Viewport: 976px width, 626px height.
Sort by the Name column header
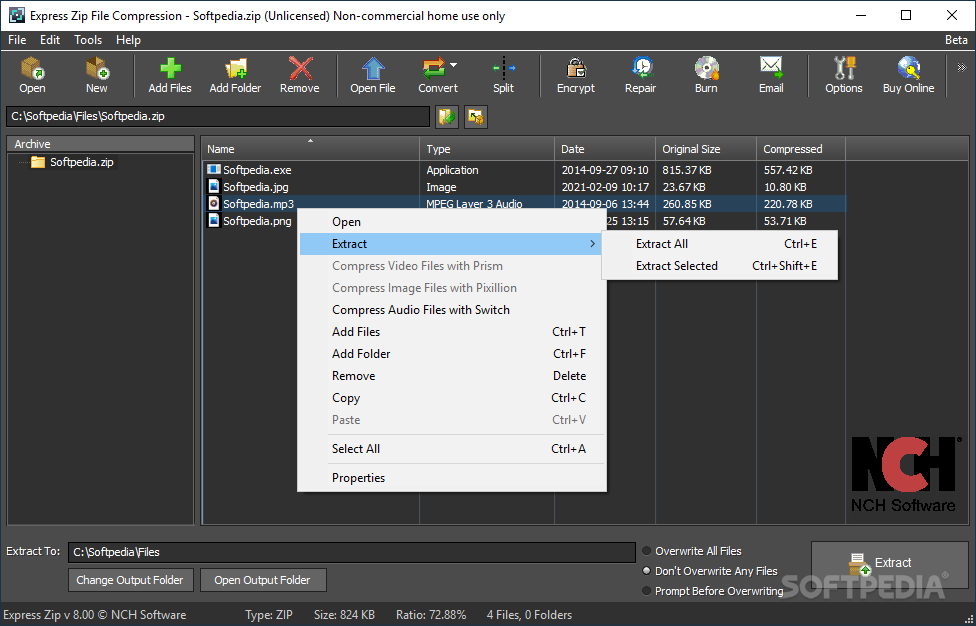310,149
